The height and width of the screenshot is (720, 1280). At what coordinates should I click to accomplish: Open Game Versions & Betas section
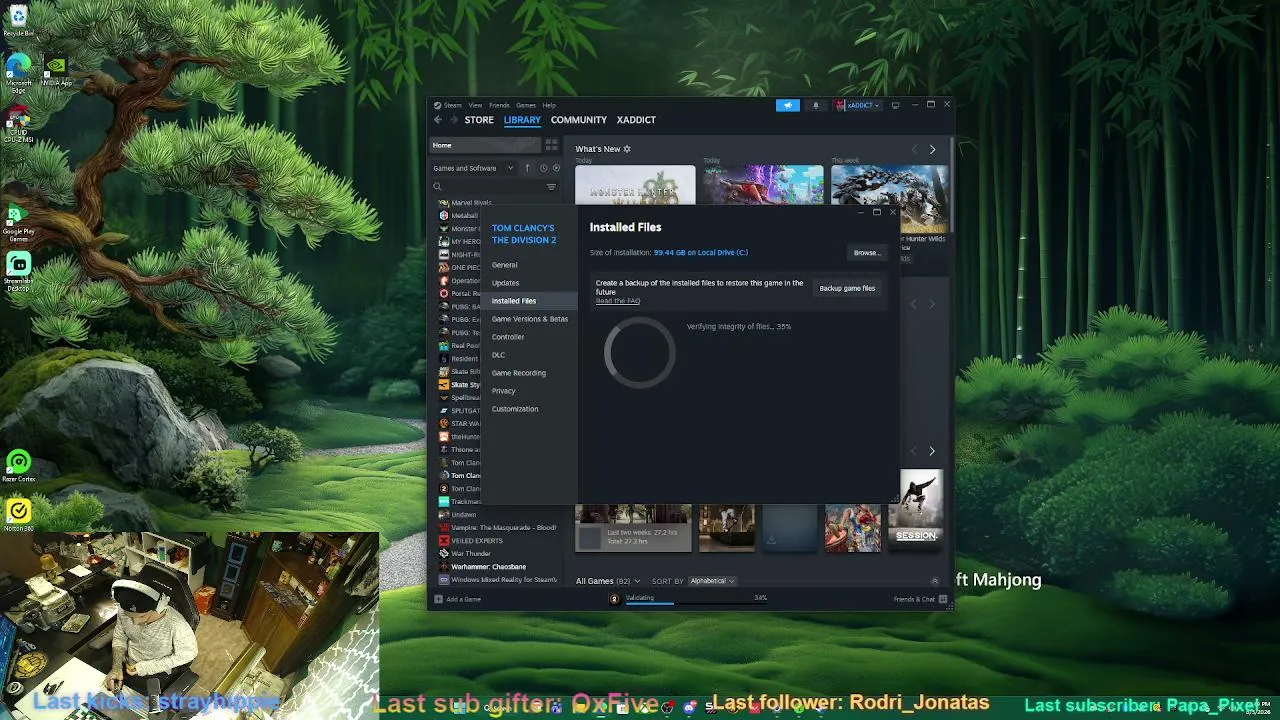tap(529, 319)
